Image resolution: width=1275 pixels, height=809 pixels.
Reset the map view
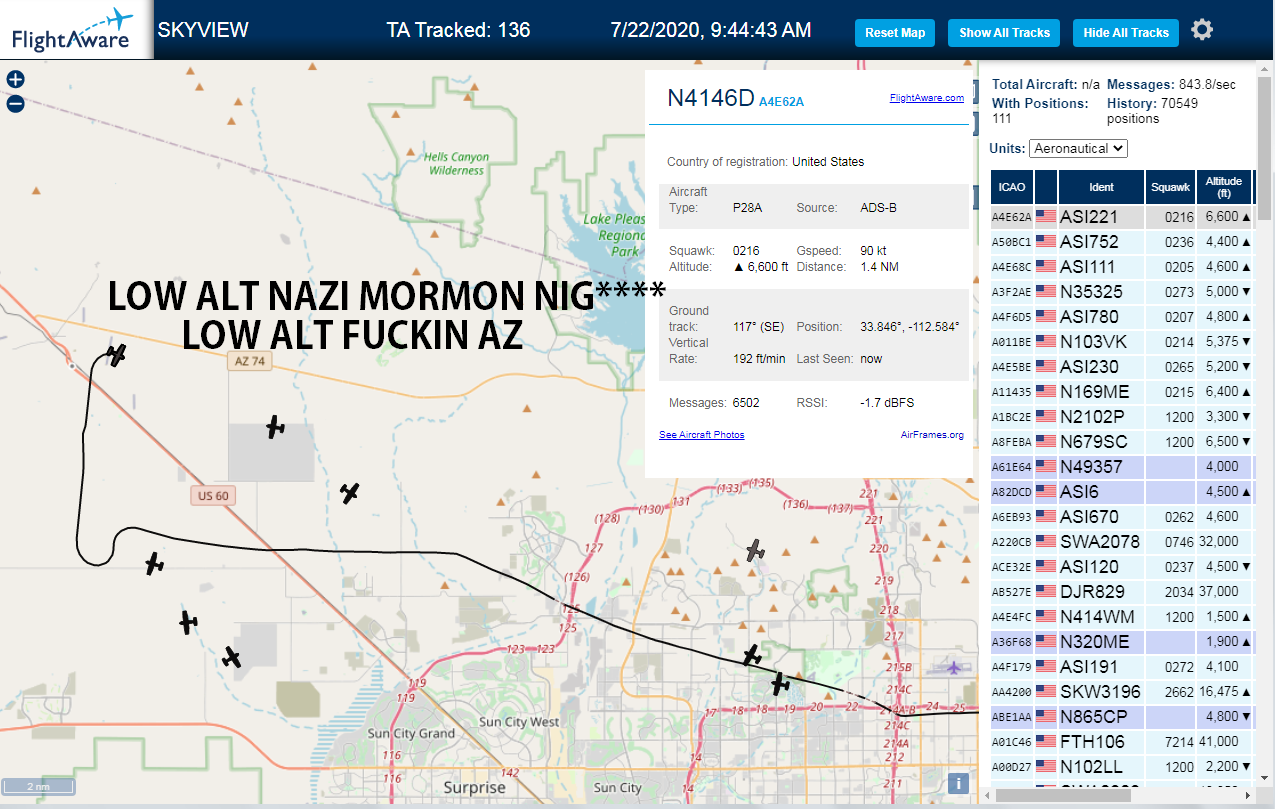tap(895, 33)
